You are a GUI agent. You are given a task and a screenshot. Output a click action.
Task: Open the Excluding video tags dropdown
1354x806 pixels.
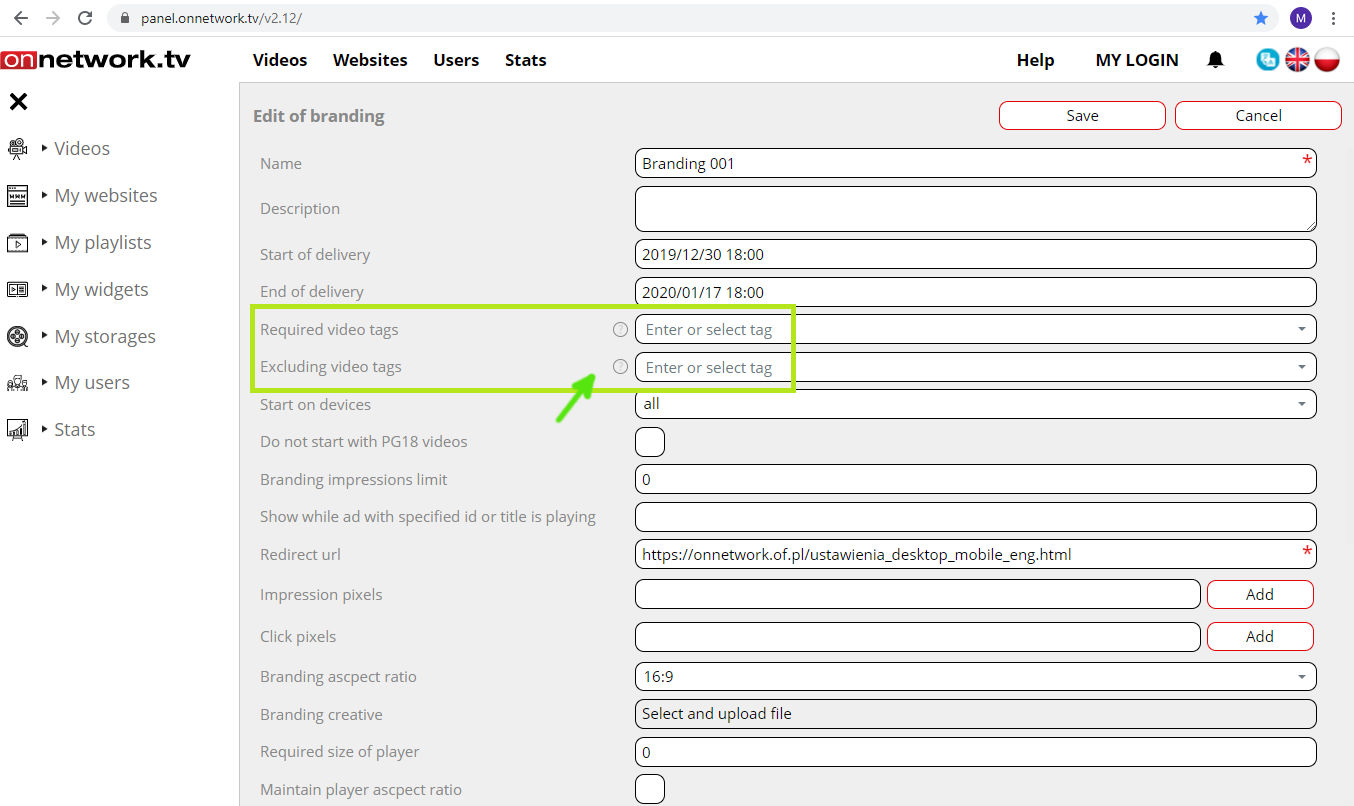(x=975, y=367)
